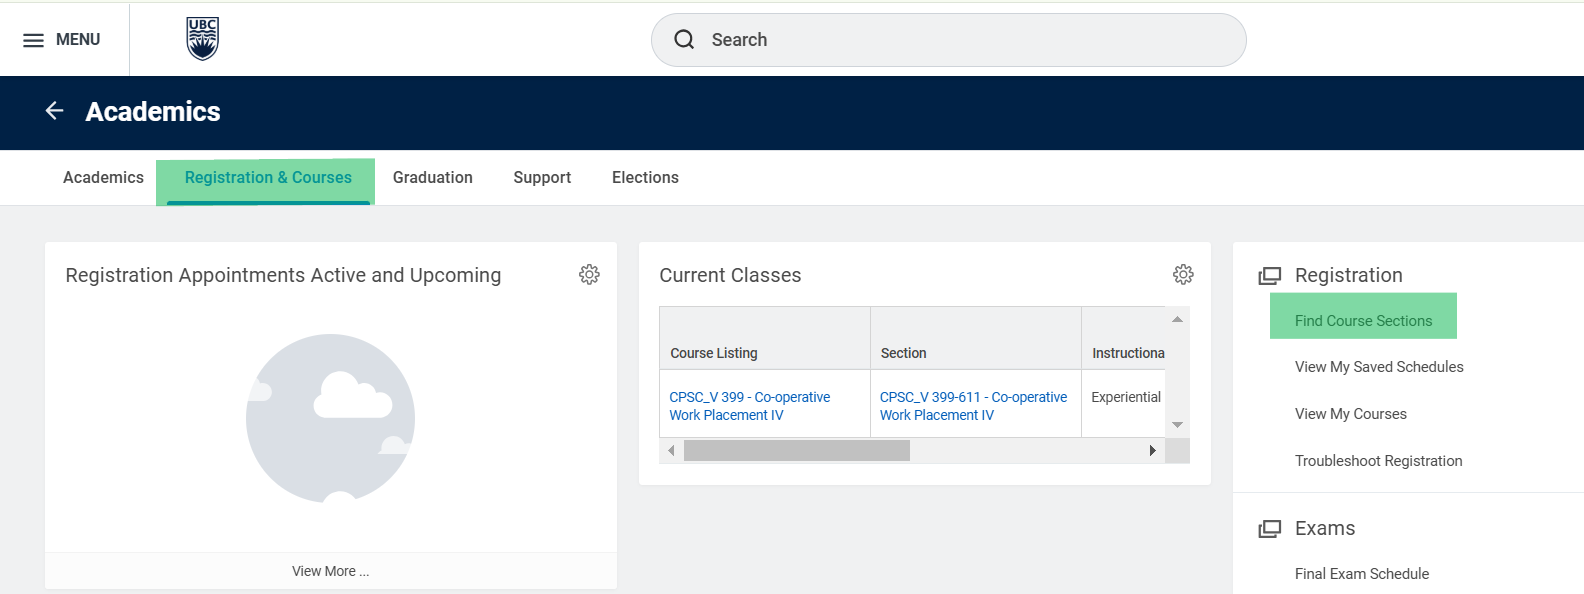Screen dimensions: 1584x594
Task: Open CPSC_V 399 course listing link
Action: 749,406
